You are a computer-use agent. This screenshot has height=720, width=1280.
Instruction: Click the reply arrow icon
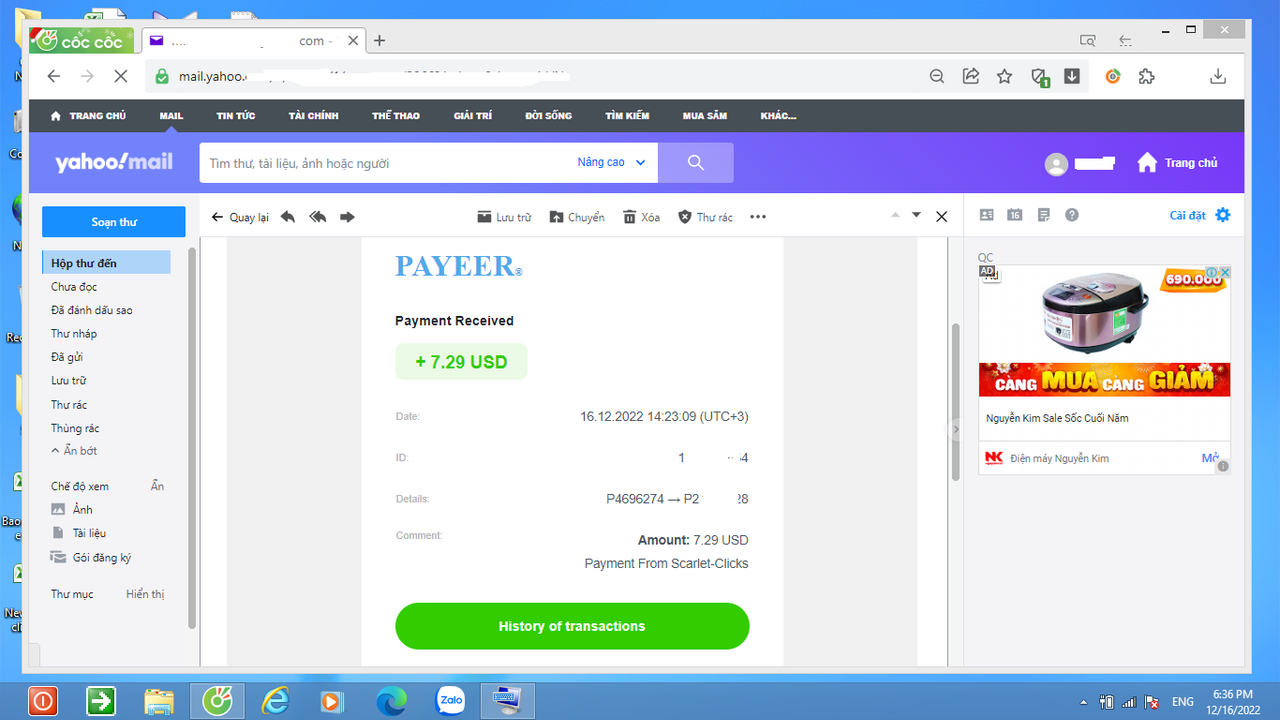point(288,217)
